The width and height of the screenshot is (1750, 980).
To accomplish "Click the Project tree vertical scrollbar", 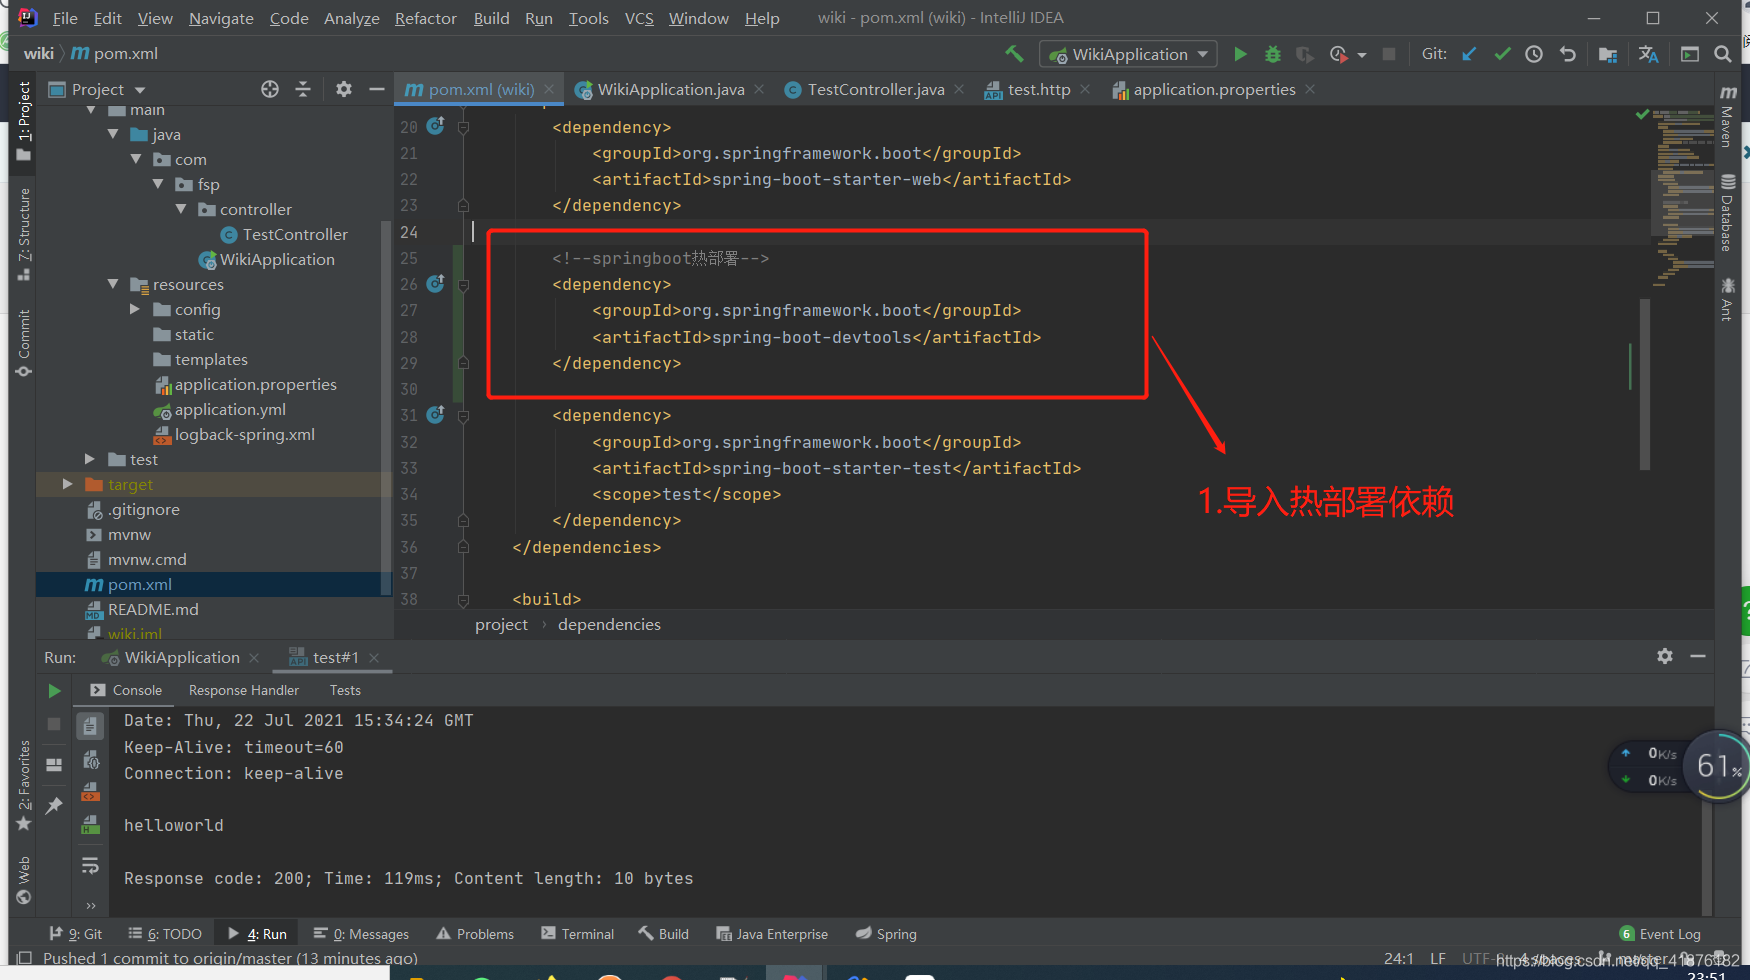I will pos(386,409).
